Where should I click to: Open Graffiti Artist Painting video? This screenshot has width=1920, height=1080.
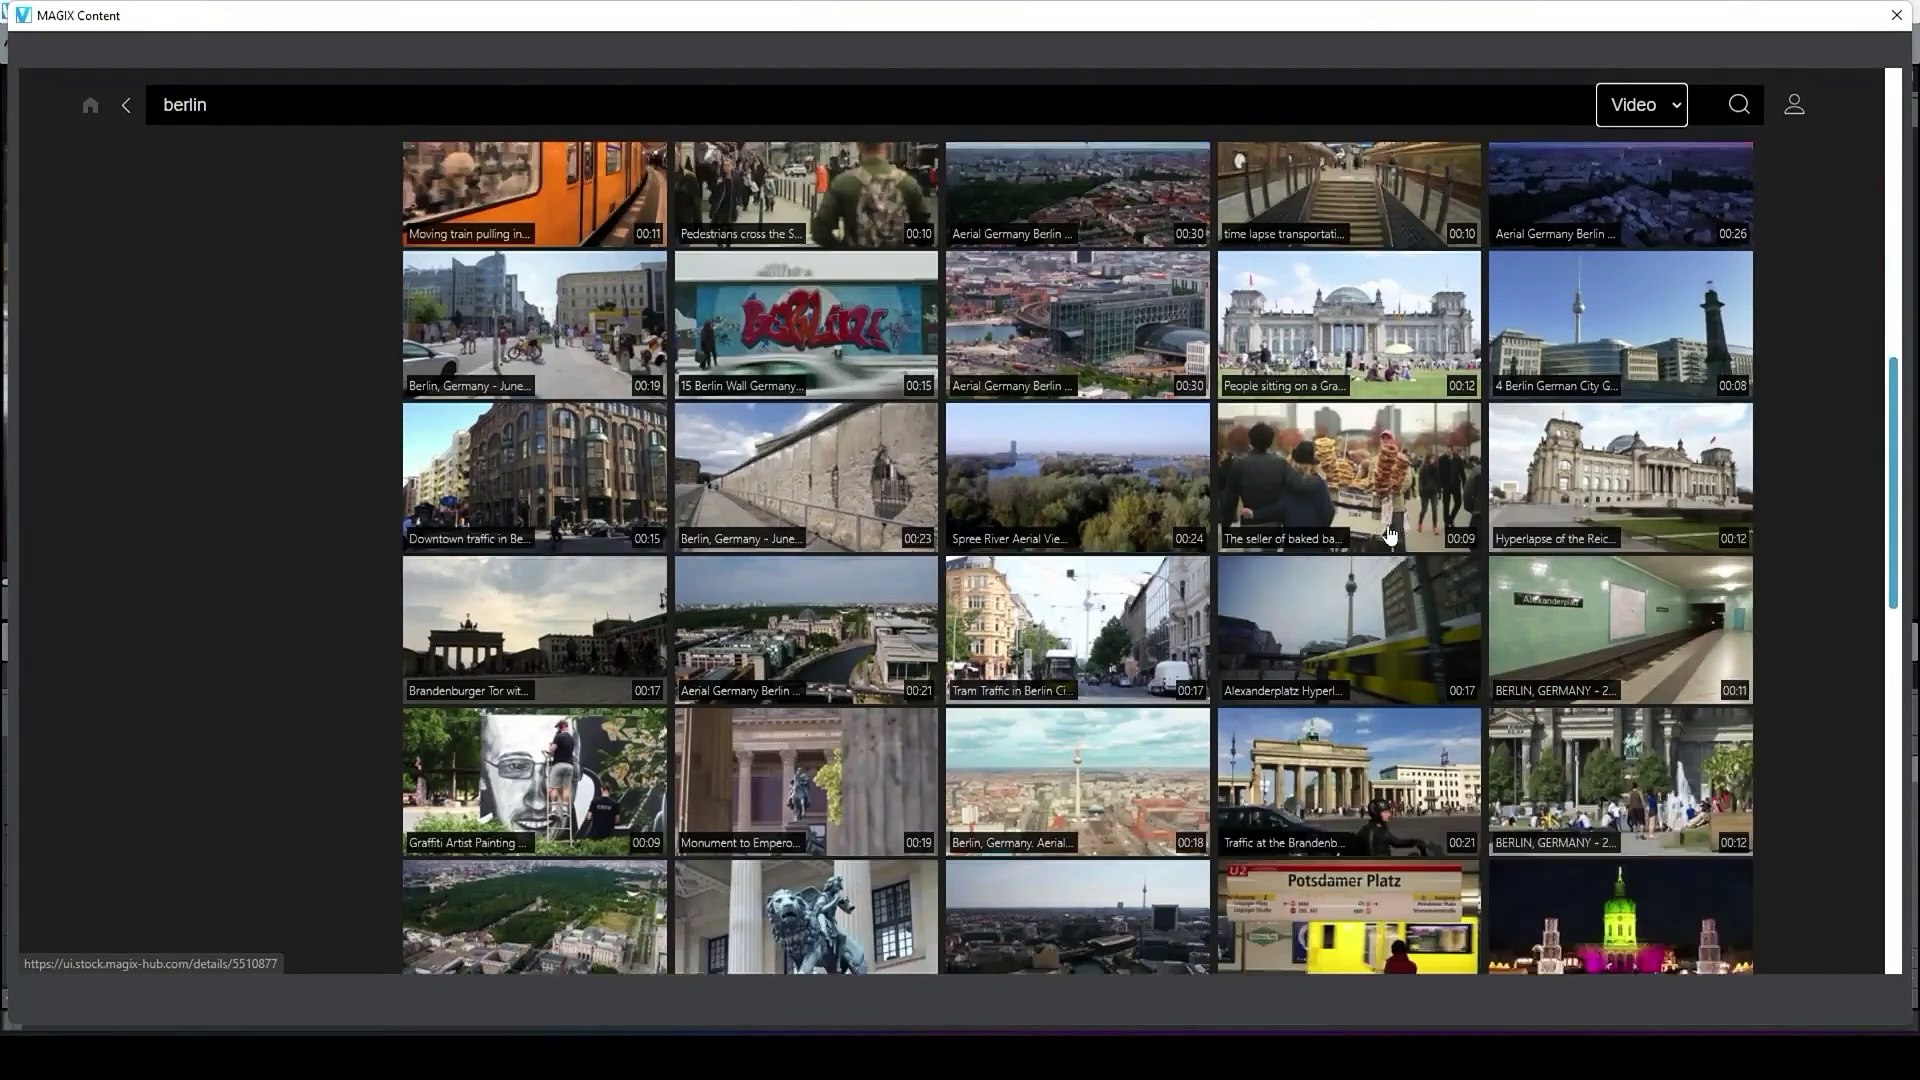point(534,781)
